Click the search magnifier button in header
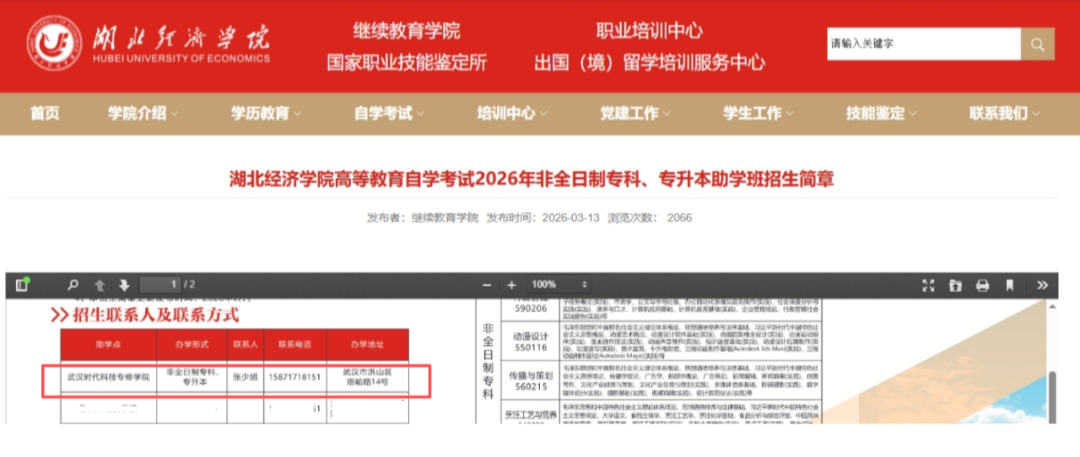Screen dimensions: 1080x457 tap(1037, 44)
